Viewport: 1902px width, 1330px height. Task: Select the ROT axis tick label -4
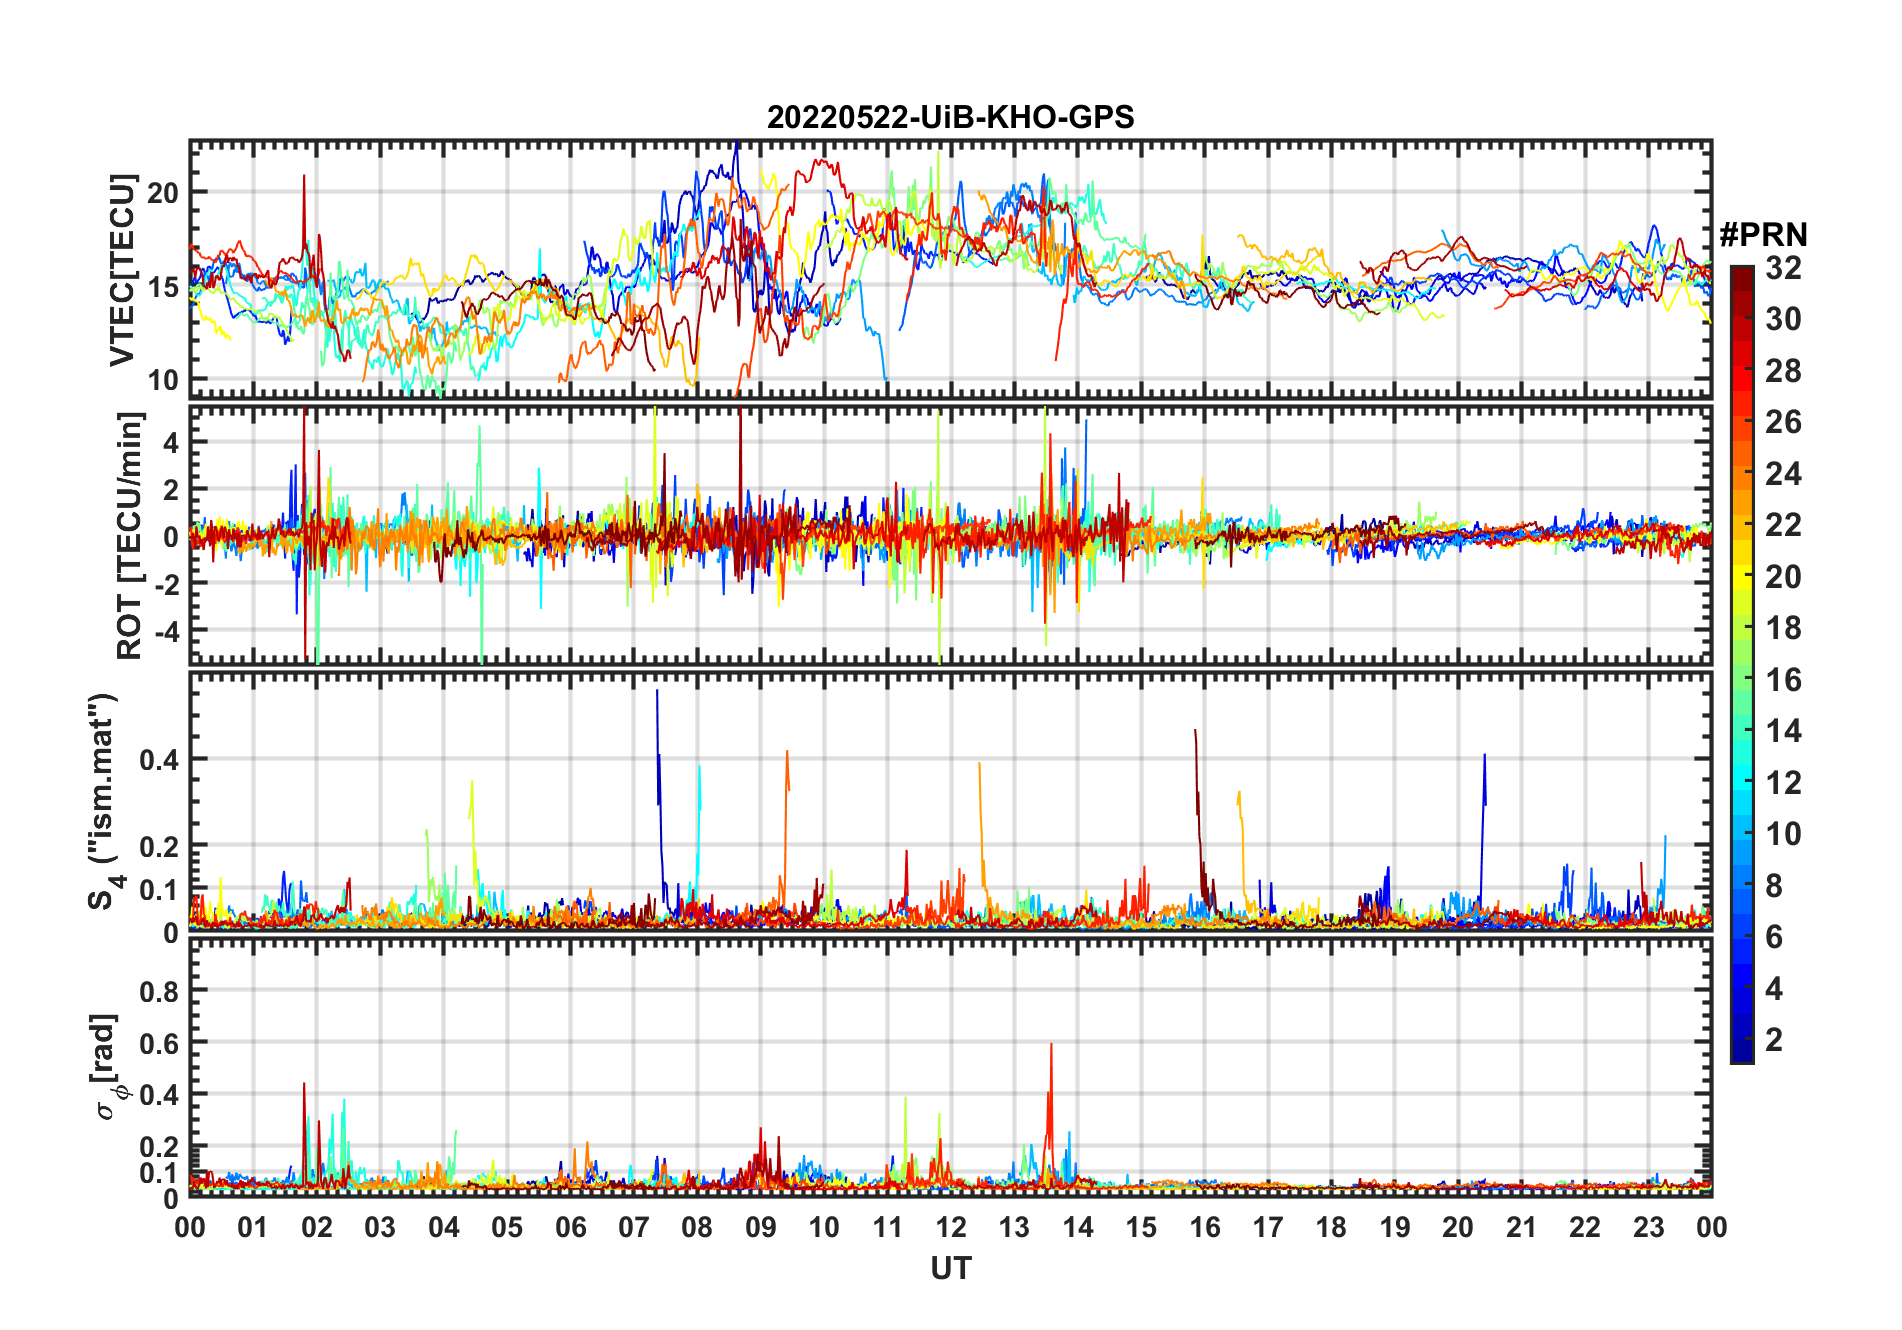click(x=161, y=631)
